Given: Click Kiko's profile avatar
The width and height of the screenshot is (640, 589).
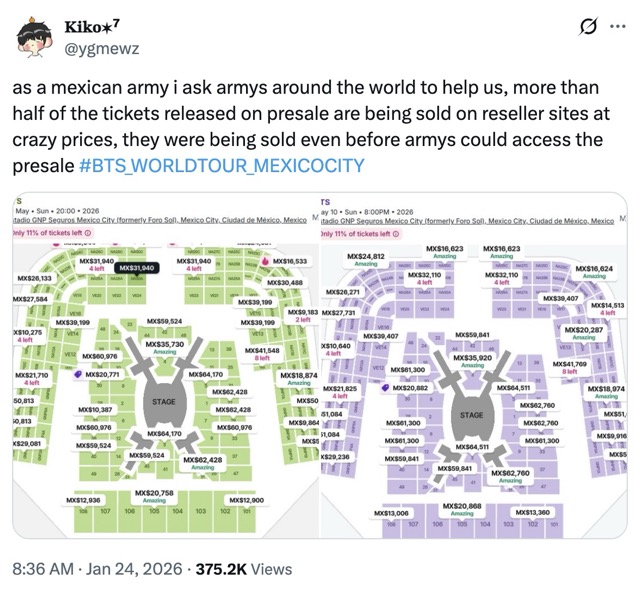Looking at the screenshot, I should pyautogui.click(x=34, y=34).
